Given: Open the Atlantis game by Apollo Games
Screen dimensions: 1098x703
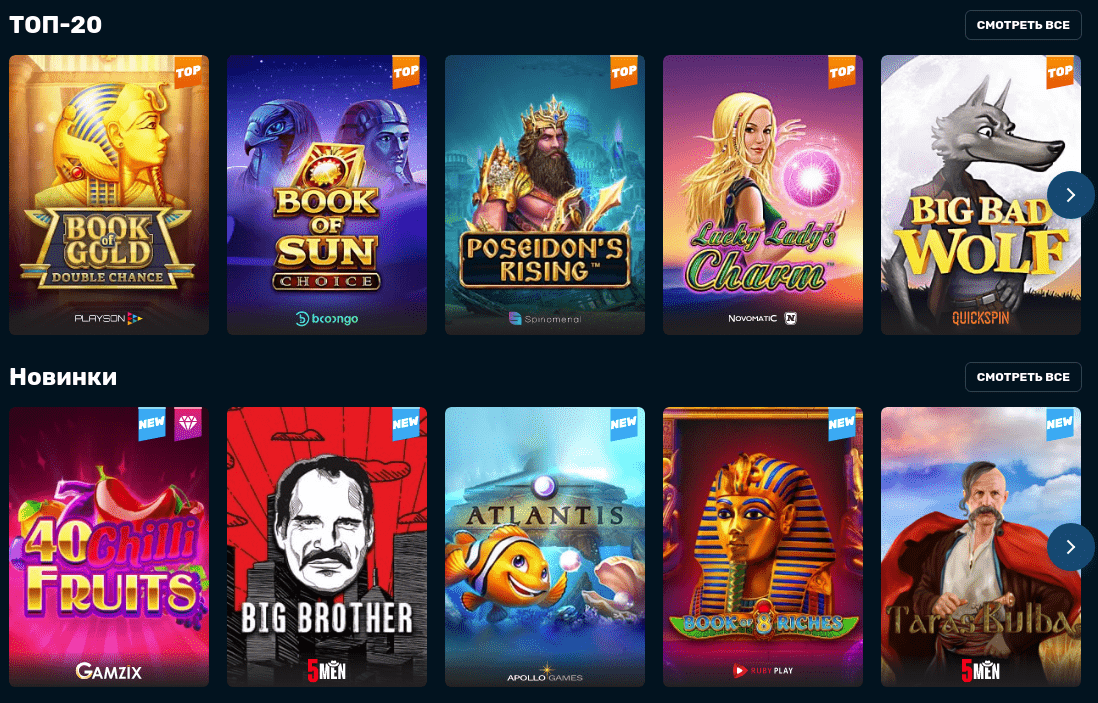Looking at the screenshot, I should pos(545,547).
